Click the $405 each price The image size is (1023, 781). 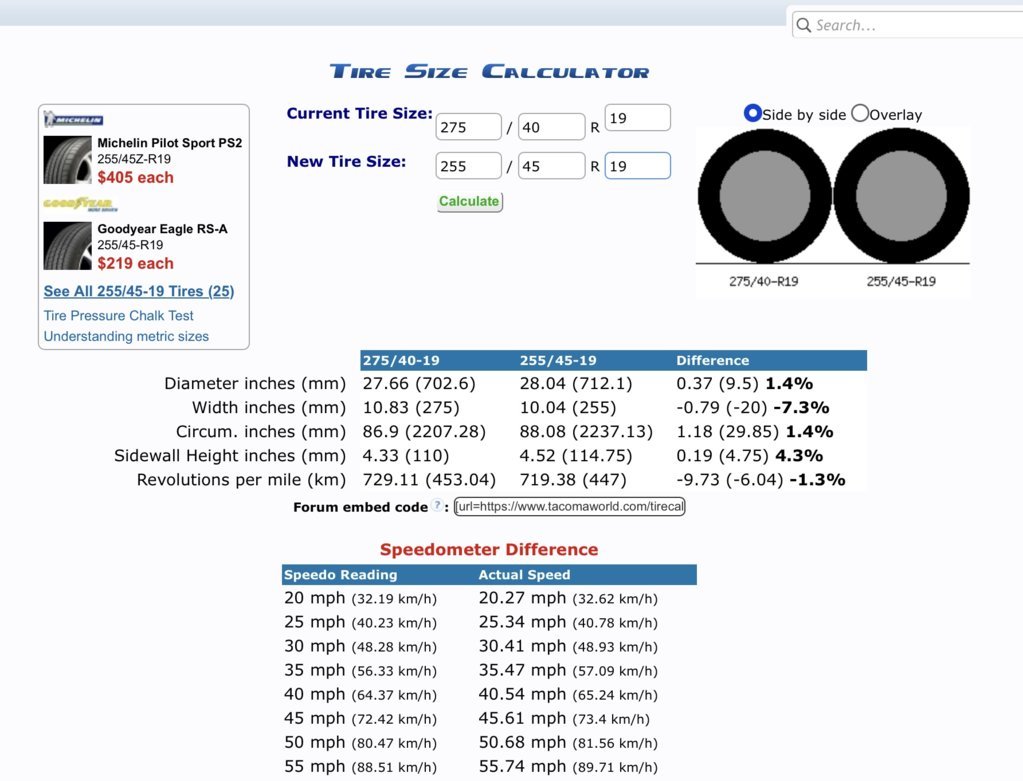[136, 177]
